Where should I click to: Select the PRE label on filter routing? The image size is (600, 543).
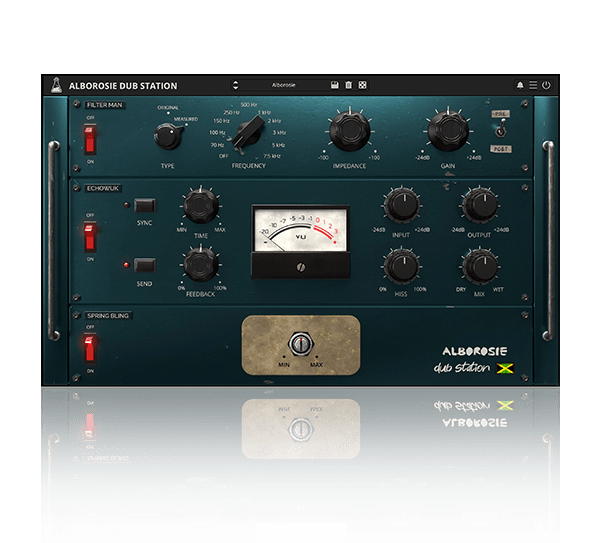tap(501, 114)
